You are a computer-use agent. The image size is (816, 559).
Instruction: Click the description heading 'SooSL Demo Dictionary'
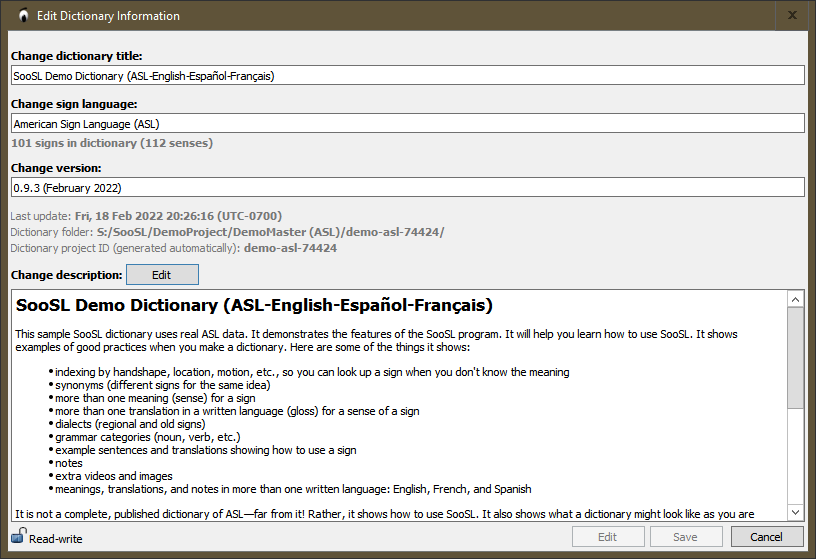[x=254, y=305]
